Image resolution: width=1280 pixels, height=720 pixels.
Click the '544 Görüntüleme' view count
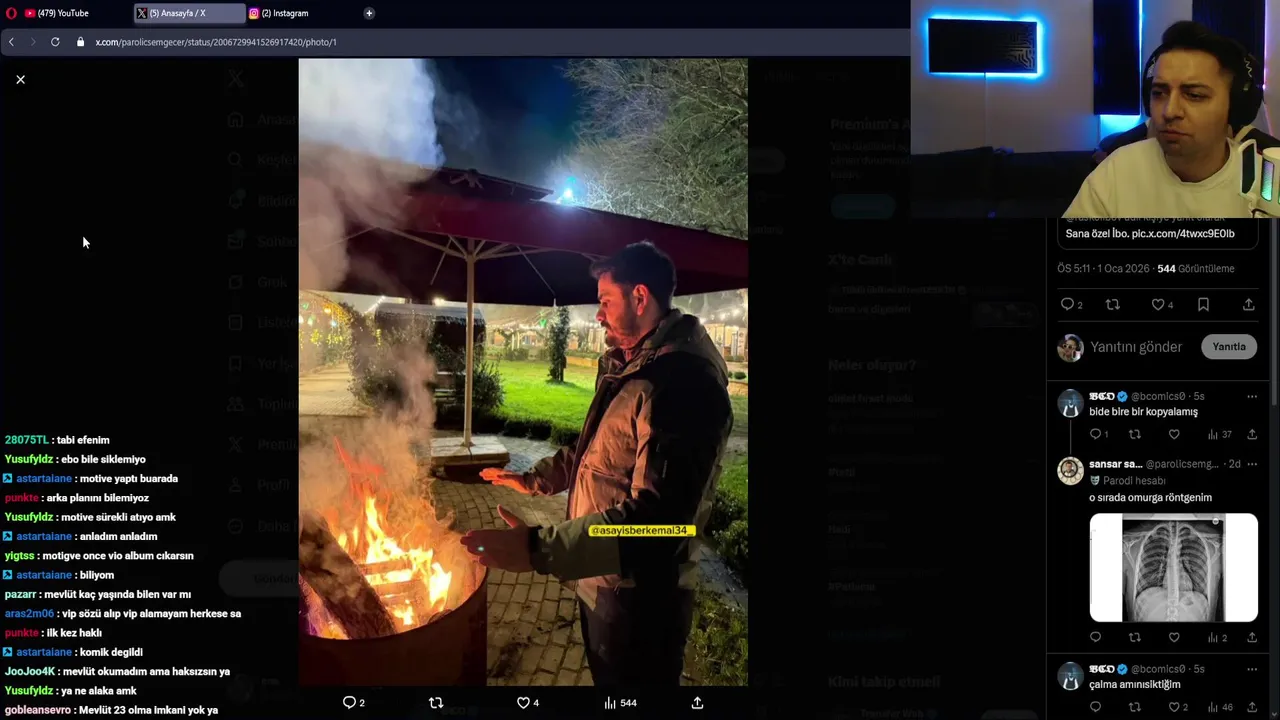1196,269
